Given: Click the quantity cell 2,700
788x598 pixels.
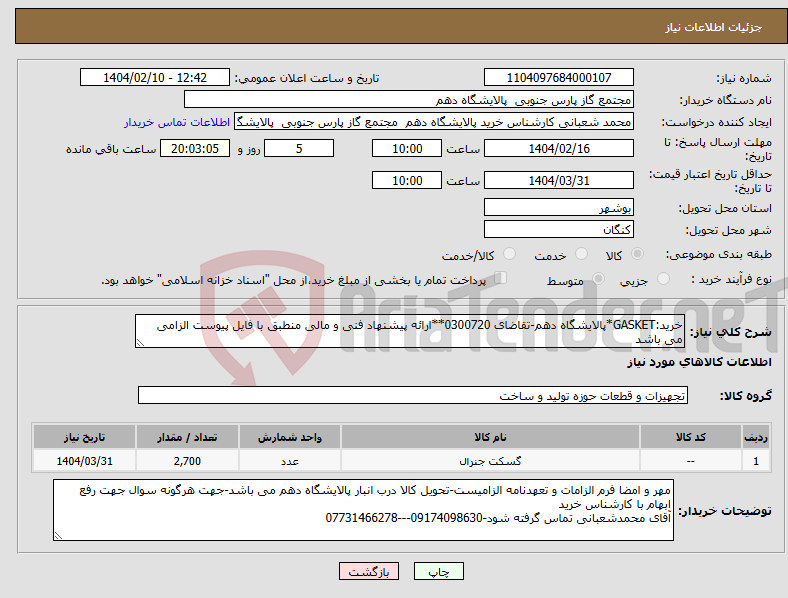Looking at the screenshot, I should click(187, 461).
